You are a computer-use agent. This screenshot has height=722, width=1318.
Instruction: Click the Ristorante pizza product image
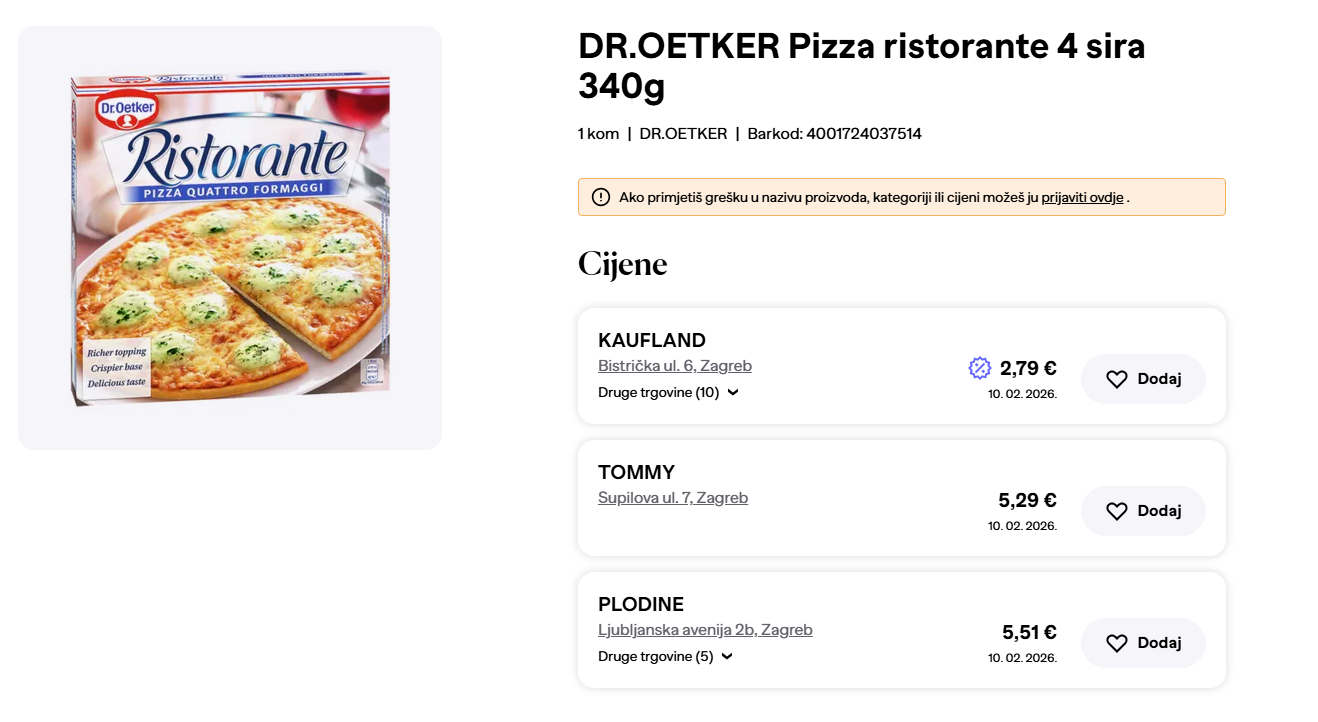click(x=230, y=238)
